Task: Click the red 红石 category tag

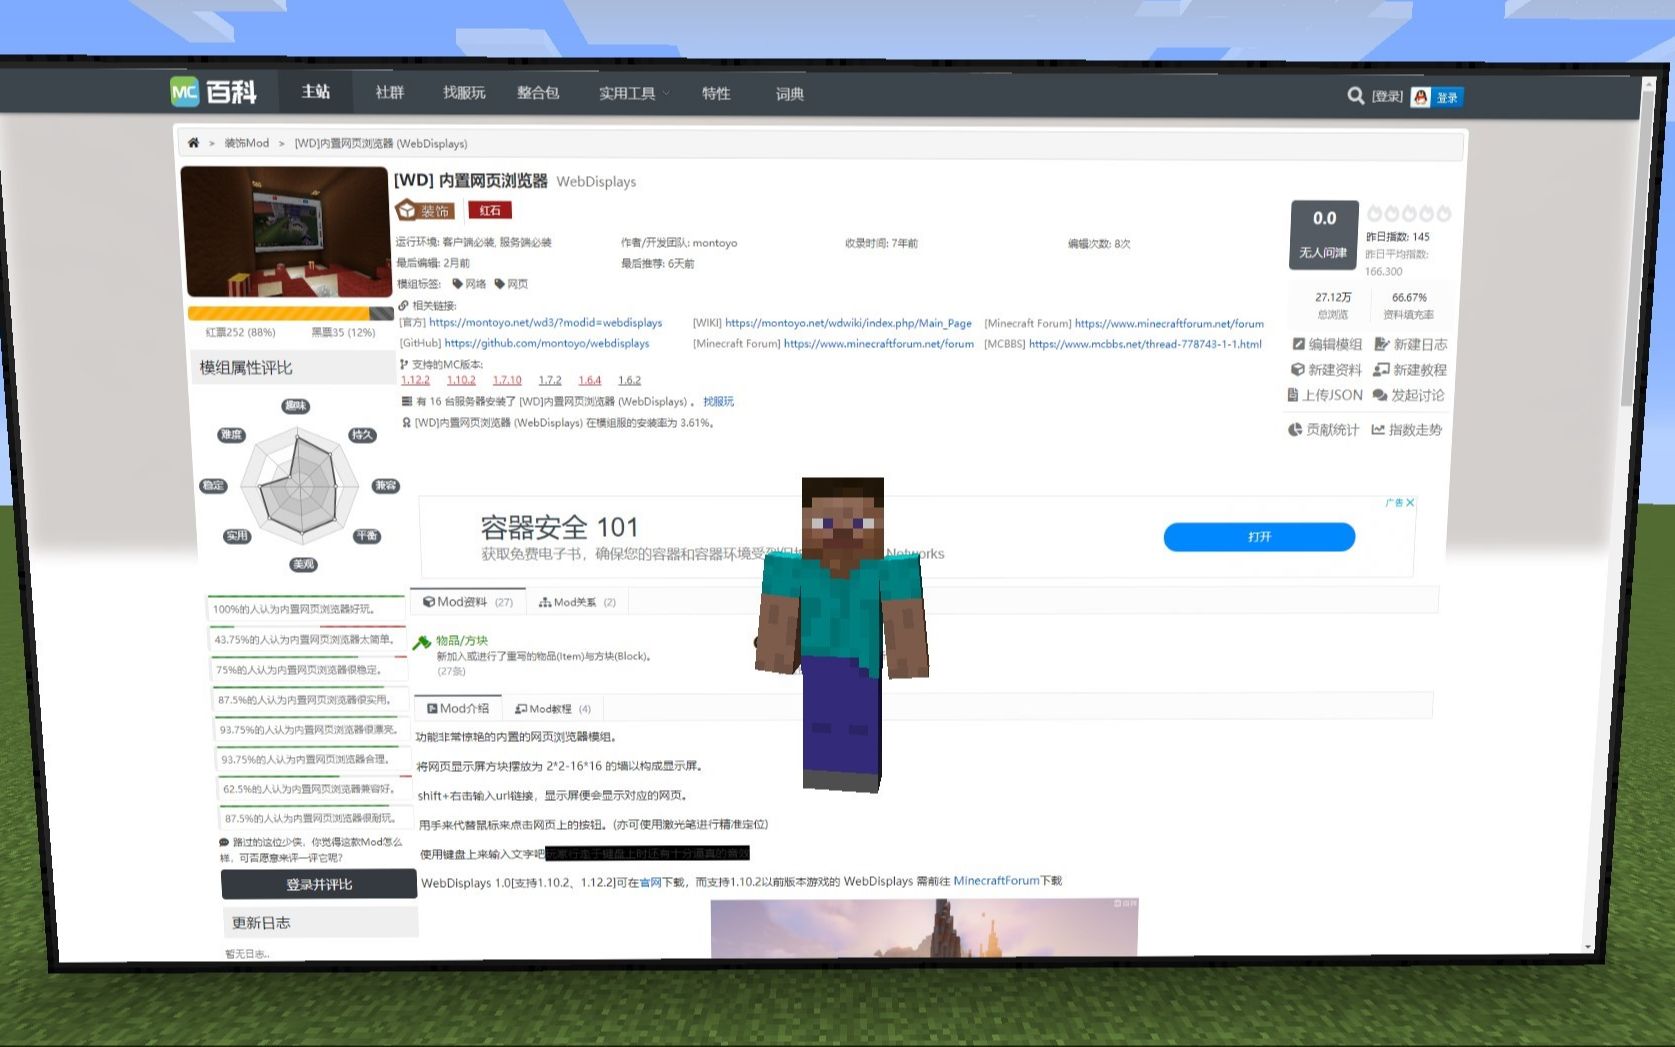Action: [x=490, y=209]
